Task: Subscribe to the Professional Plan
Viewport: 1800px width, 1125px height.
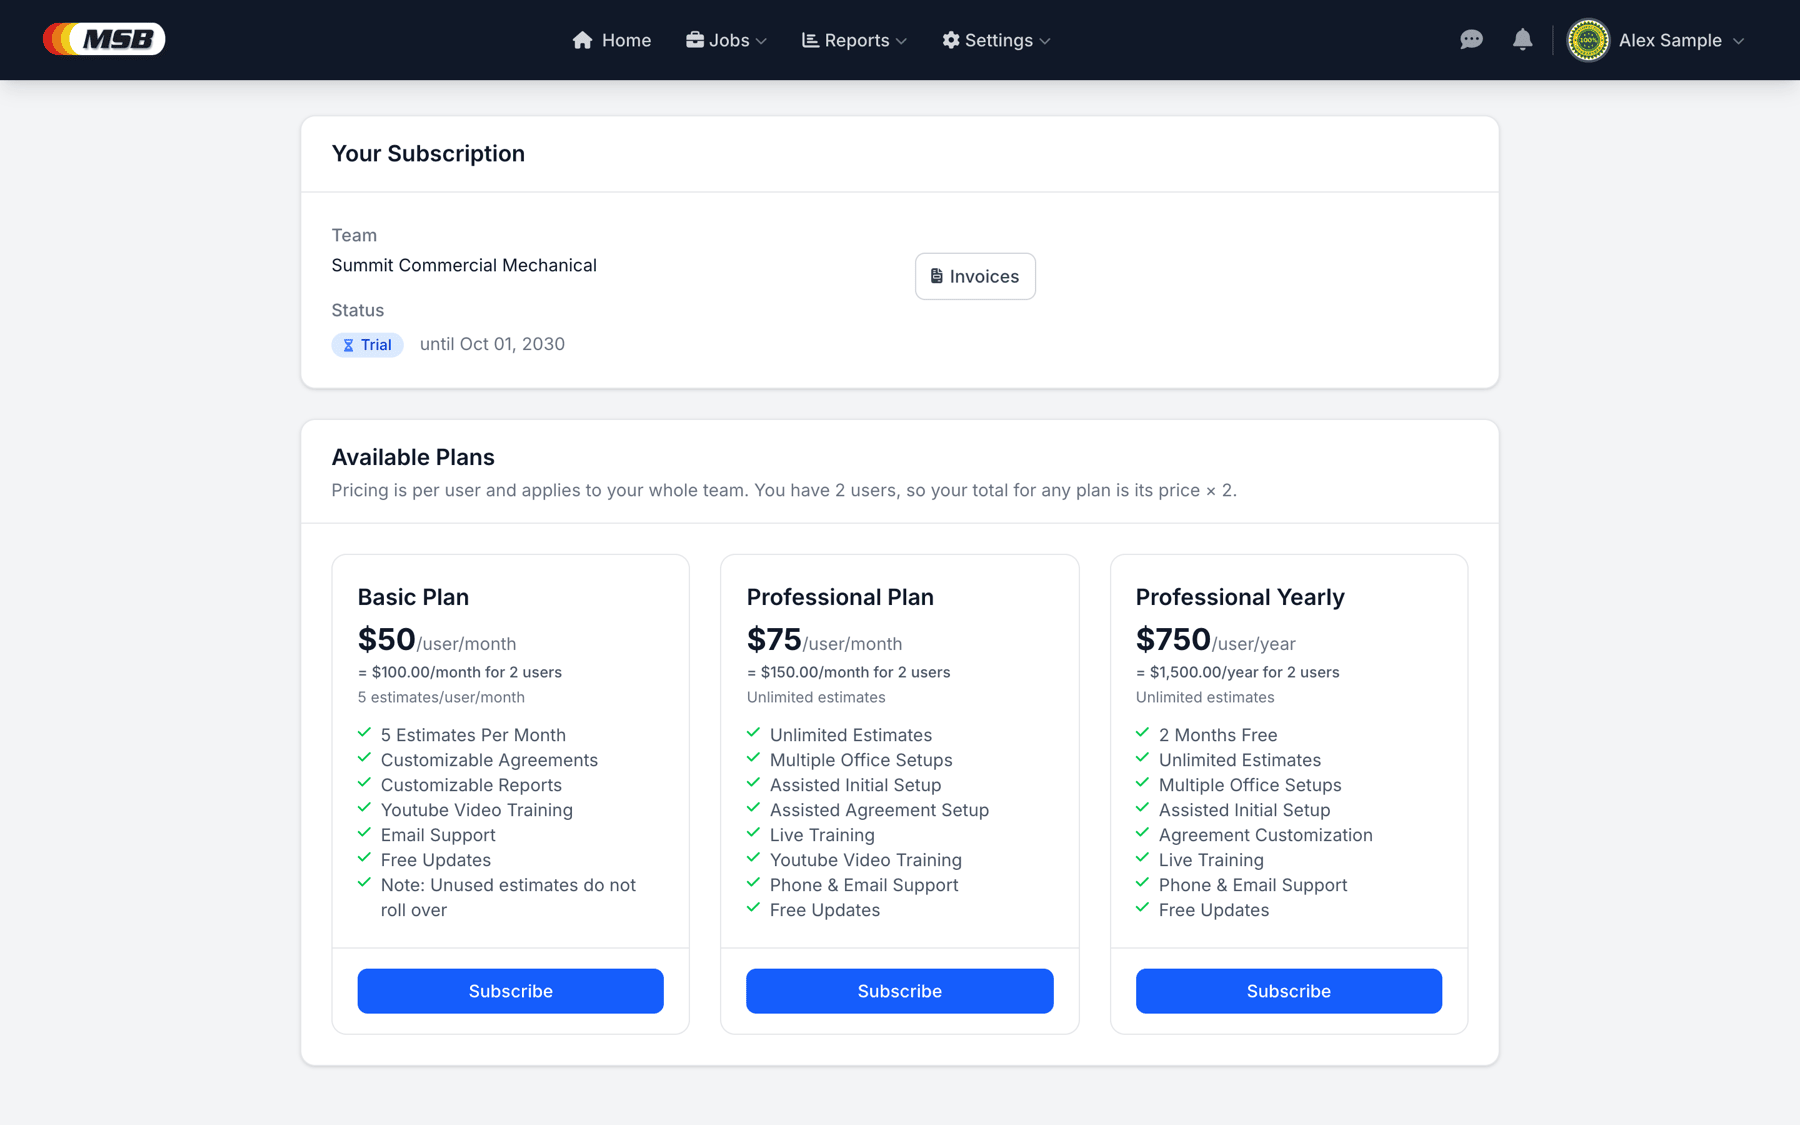Action: [899, 991]
